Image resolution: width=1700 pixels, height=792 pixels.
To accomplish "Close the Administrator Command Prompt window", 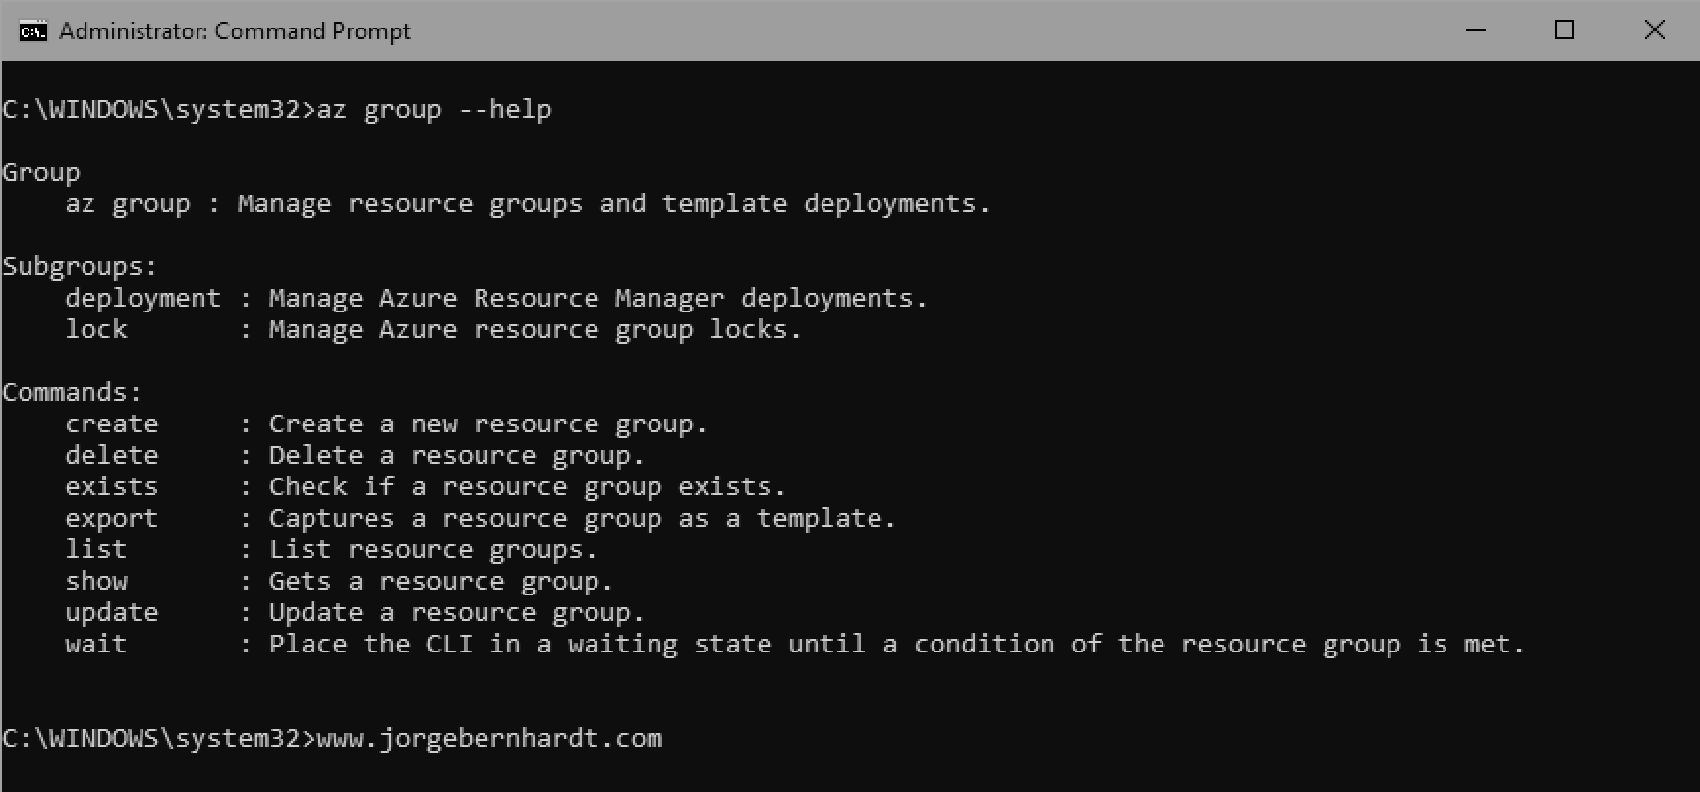I will click(1654, 31).
